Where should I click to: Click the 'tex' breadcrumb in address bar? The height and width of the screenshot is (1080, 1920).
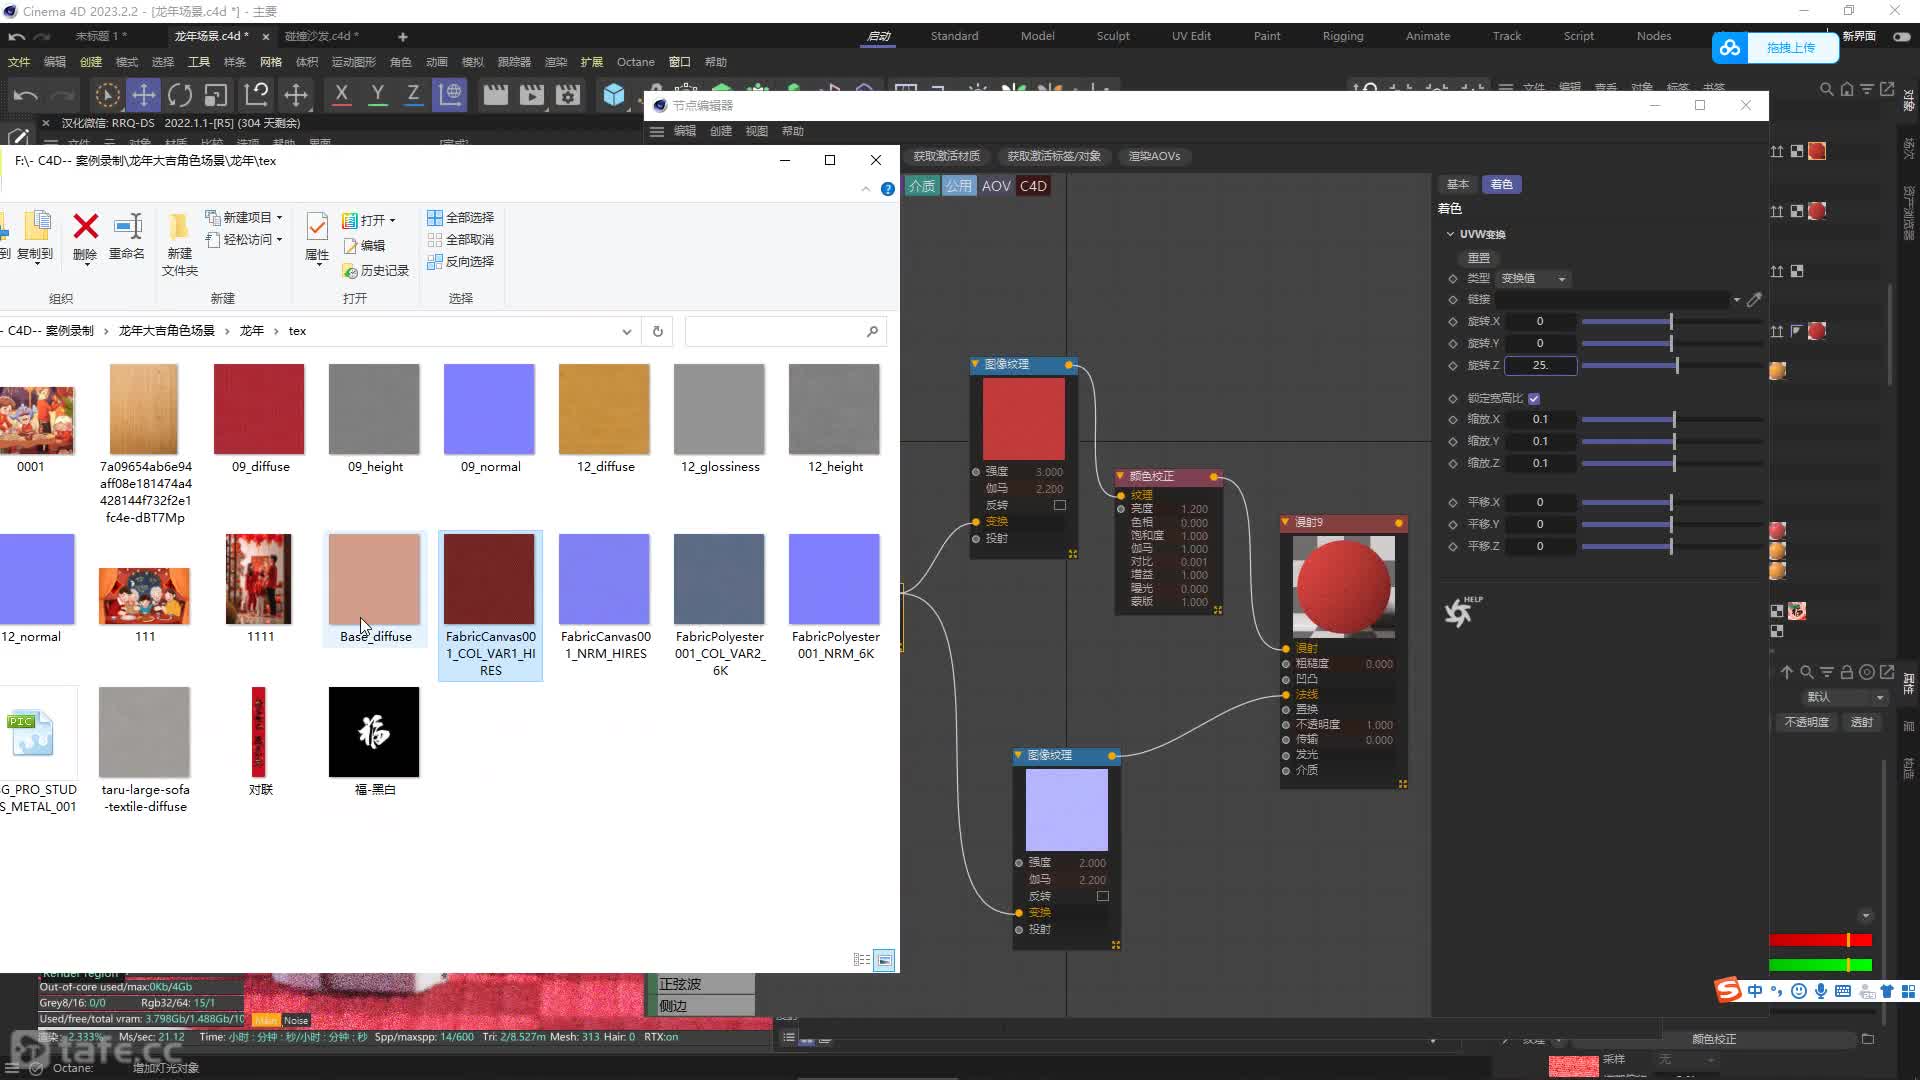pyautogui.click(x=297, y=331)
